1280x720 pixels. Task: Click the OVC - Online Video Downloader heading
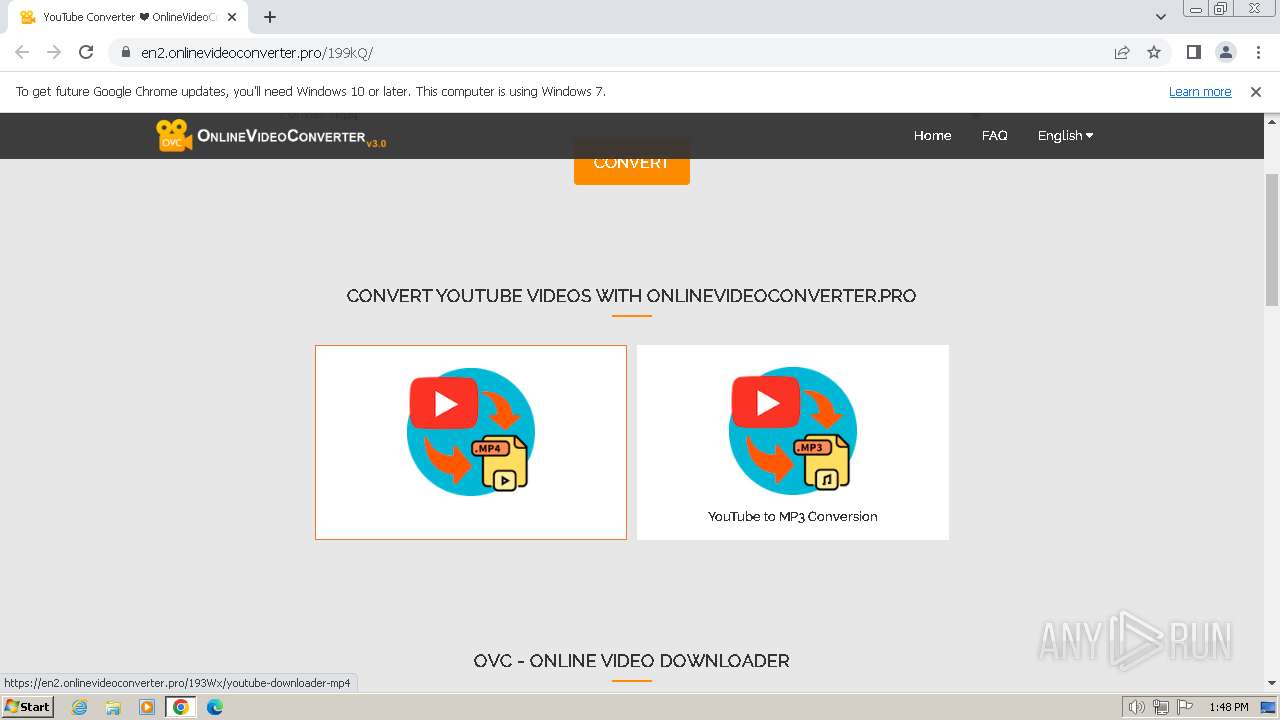[x=631, y=661]
